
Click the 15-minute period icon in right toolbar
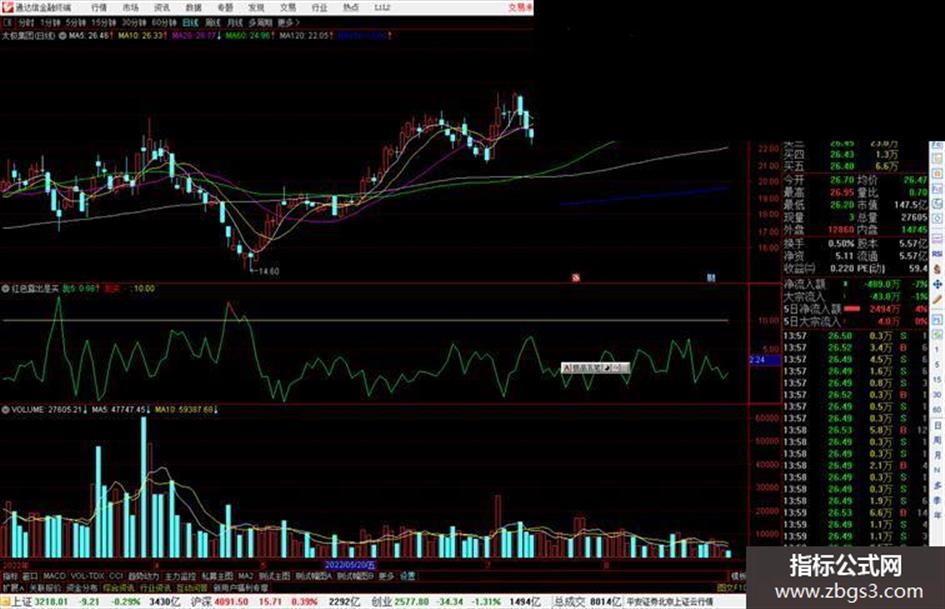[x=937, y=380]
